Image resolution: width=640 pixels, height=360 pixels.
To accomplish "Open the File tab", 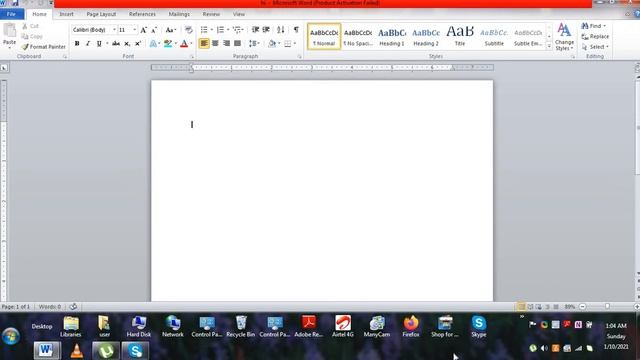I will click(x=11, y=14).
